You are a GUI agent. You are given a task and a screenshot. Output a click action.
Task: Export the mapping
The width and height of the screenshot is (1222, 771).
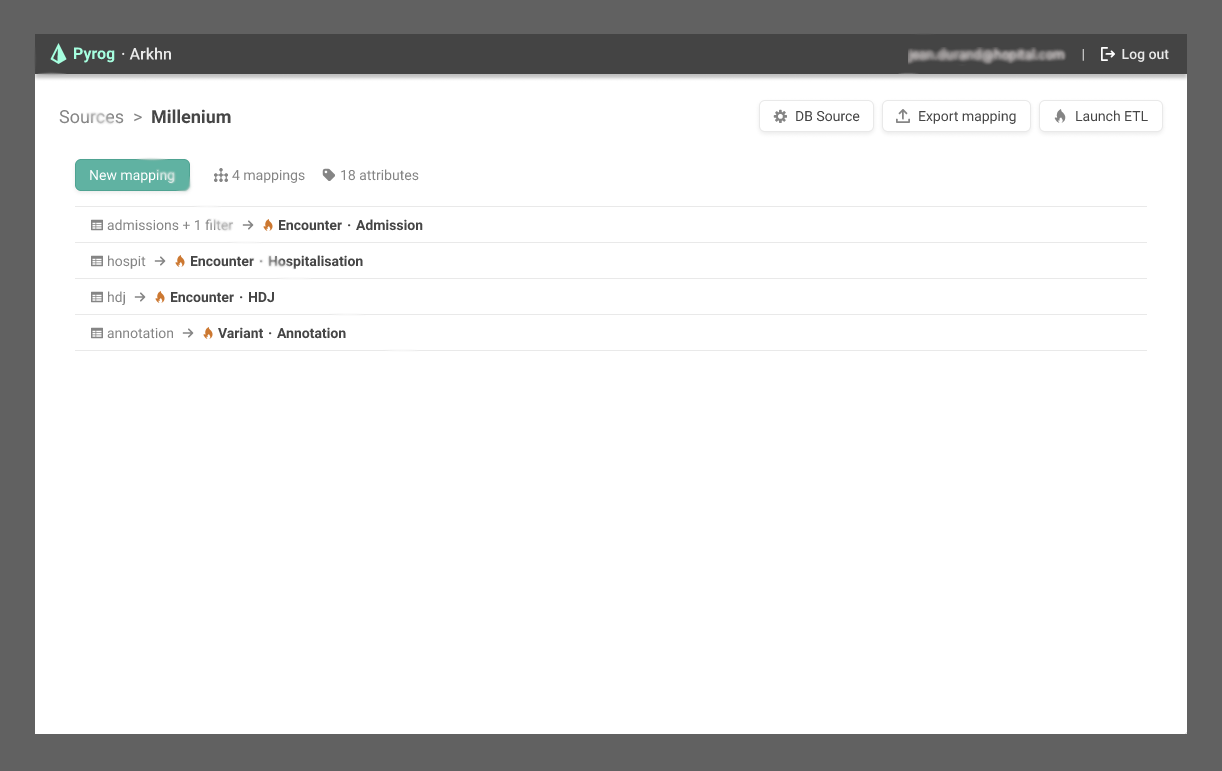point(956,116)
